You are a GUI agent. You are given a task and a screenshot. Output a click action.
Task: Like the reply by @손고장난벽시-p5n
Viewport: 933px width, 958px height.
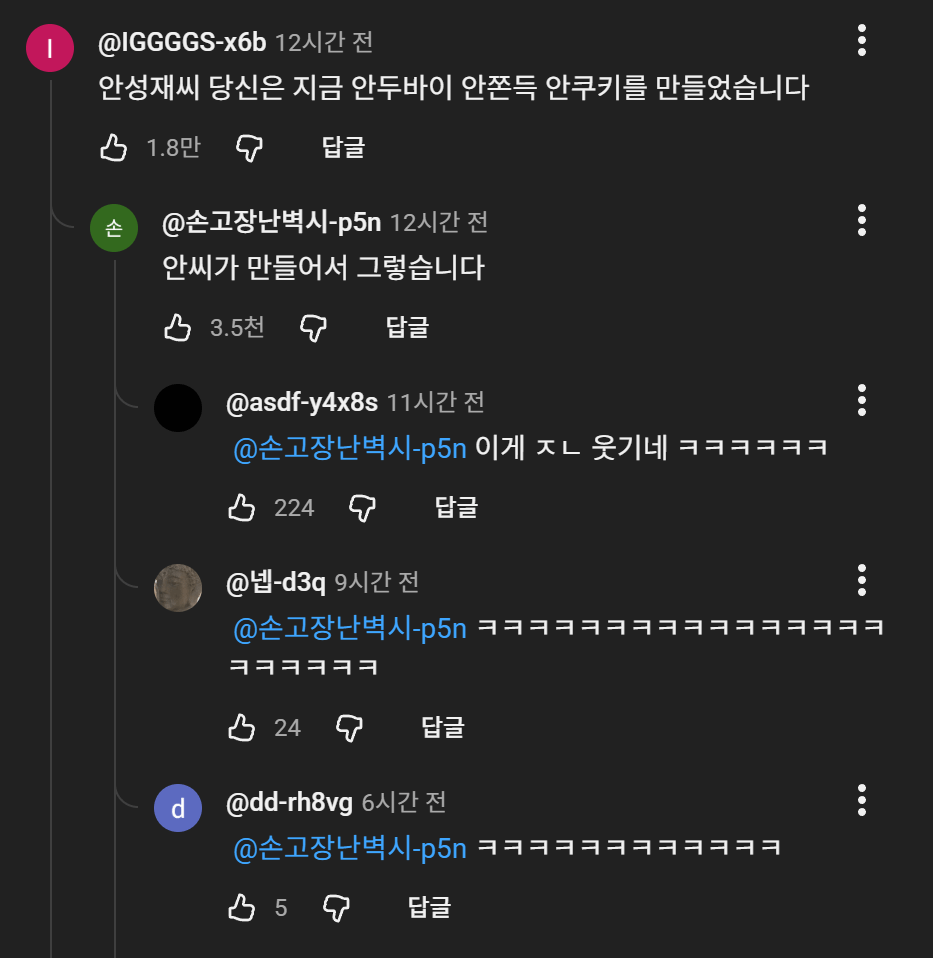[178, 328]
